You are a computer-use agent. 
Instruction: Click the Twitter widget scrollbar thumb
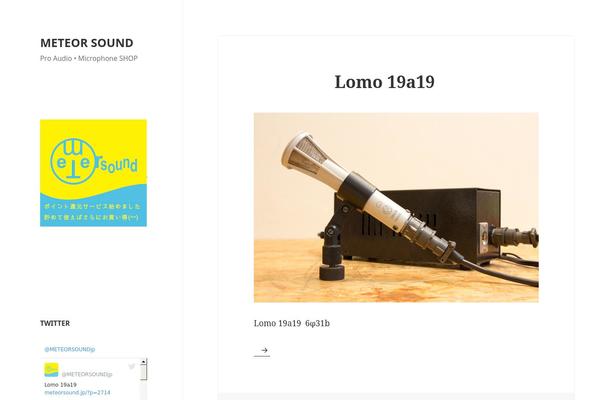coord(143,372)
